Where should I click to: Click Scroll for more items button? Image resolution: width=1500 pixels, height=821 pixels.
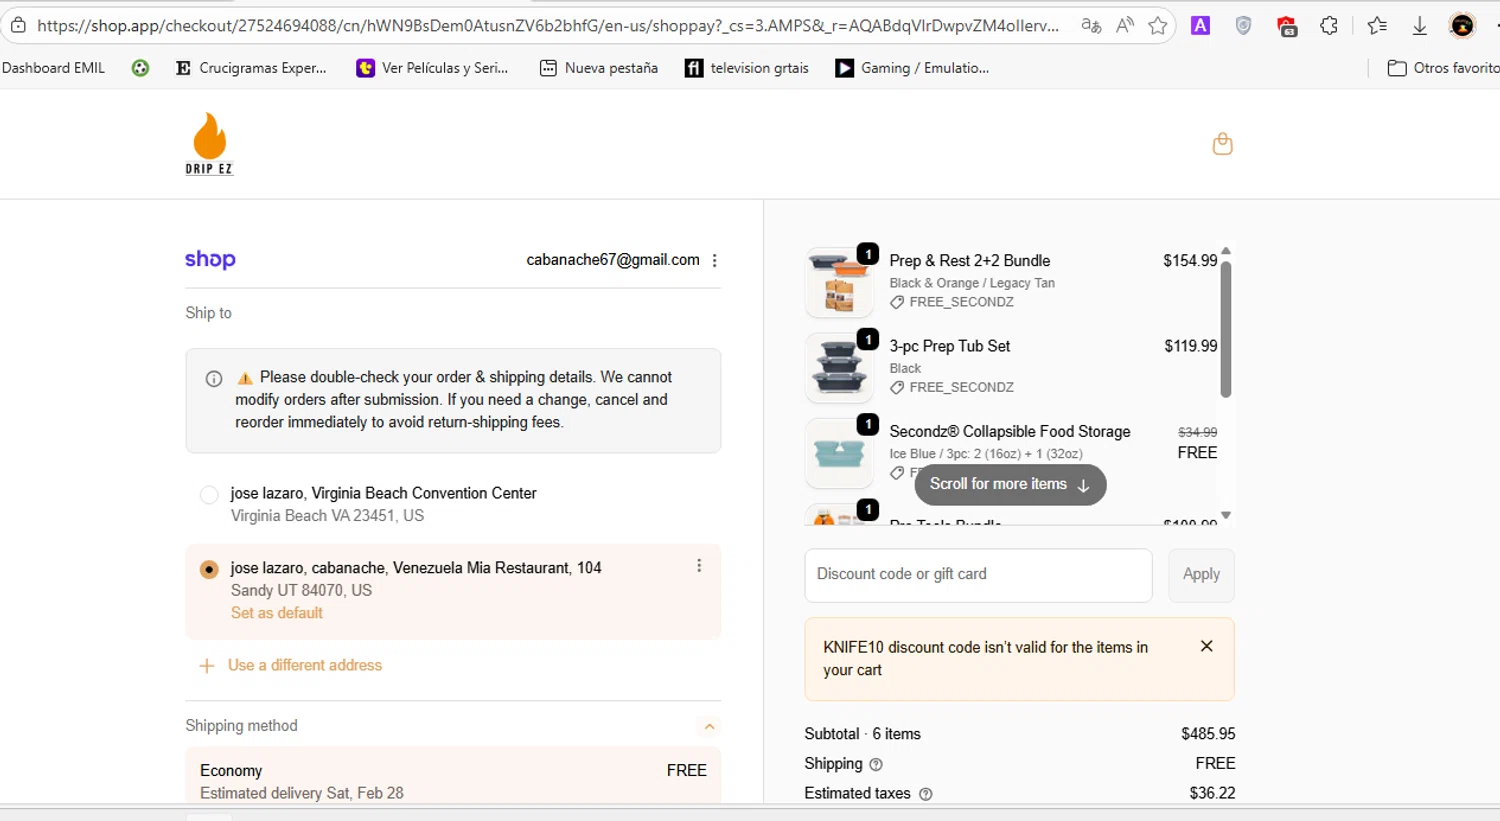click(1009, 484)
